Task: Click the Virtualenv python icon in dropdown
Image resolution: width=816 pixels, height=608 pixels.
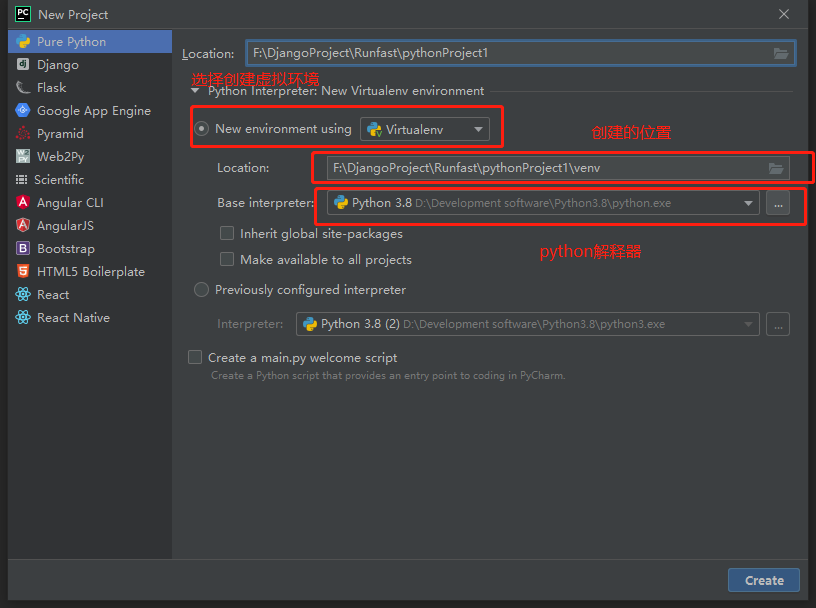Action: pos(374,129)
